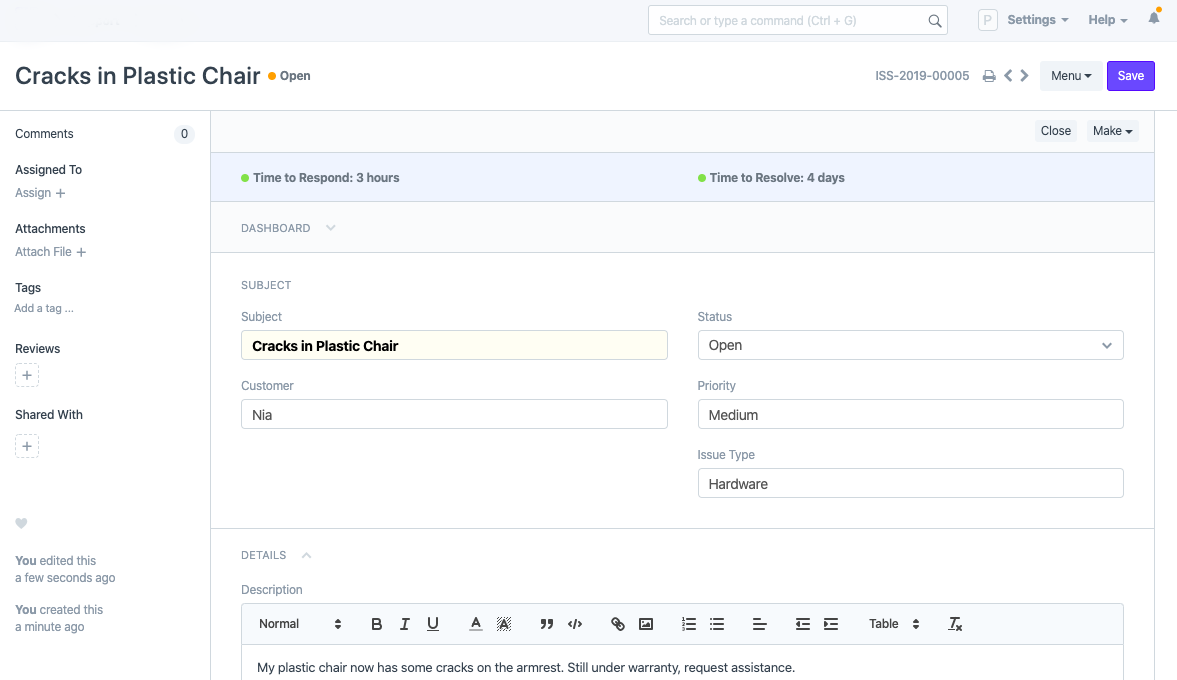This screenshot has width=1177, height=680.
Task: Go to next issue with right arrow
Action: coord(1024,76)
